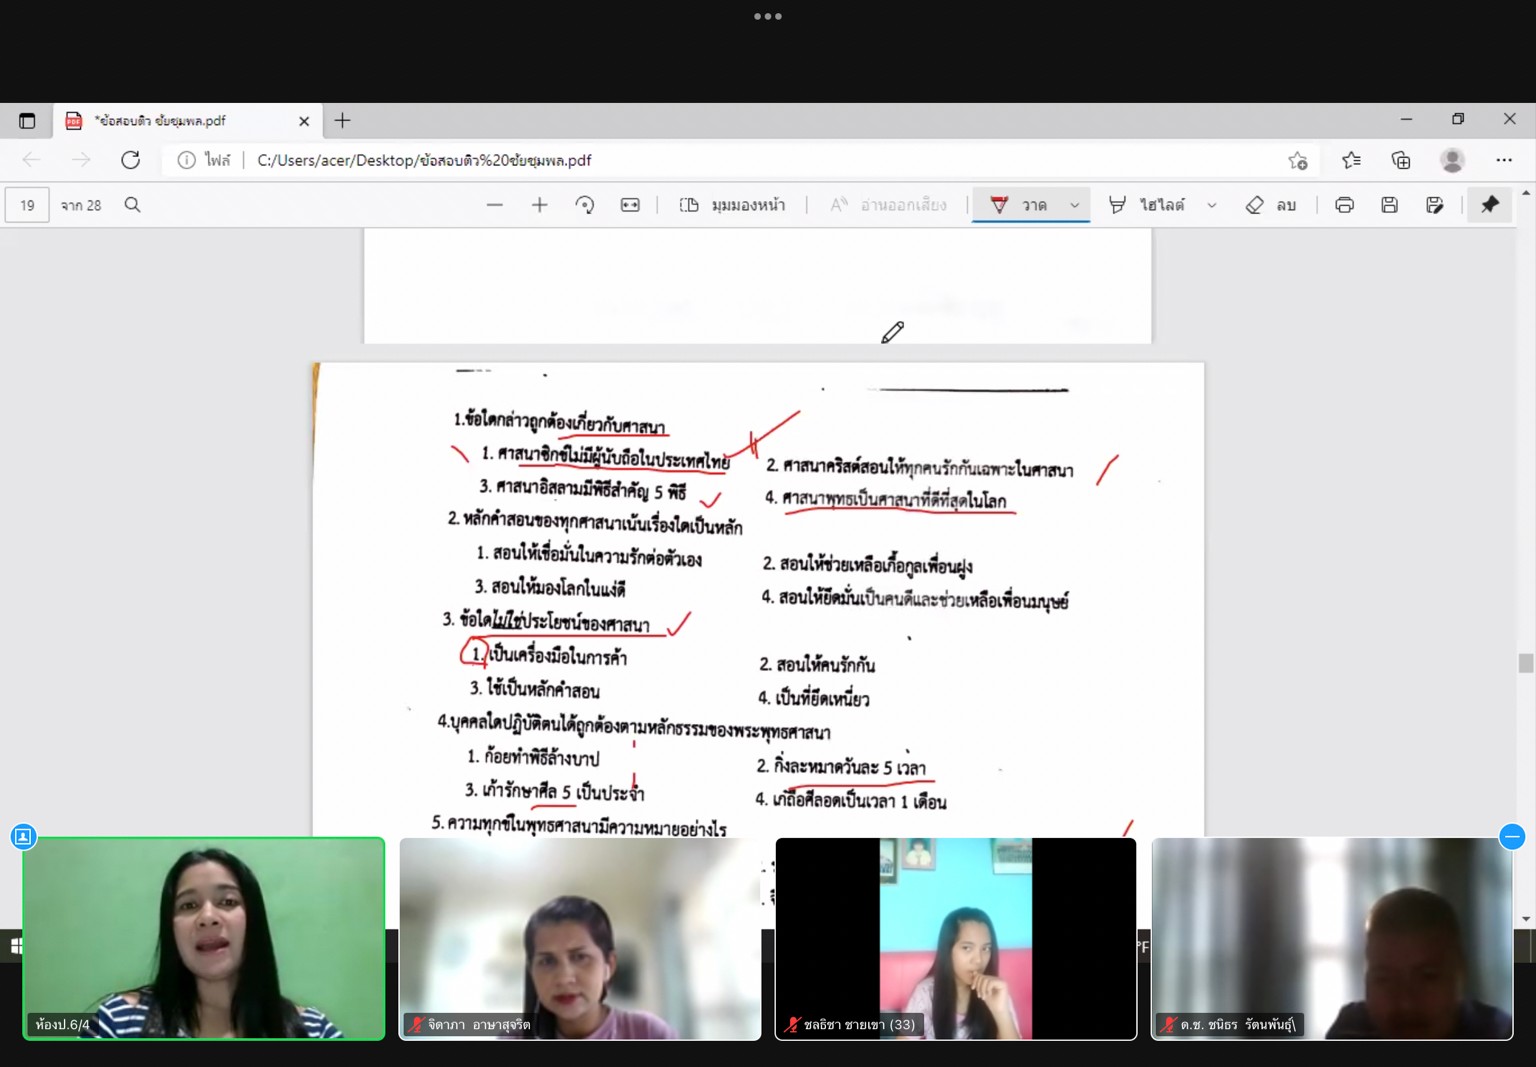1536x1067 pixels.
Task: Refresh the browser page
Action: 130,160
